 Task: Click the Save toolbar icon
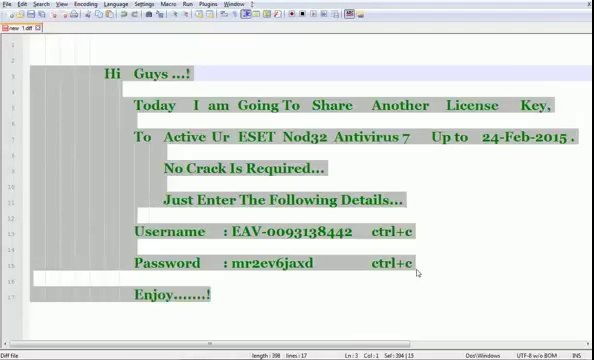[x=31, y=14]
